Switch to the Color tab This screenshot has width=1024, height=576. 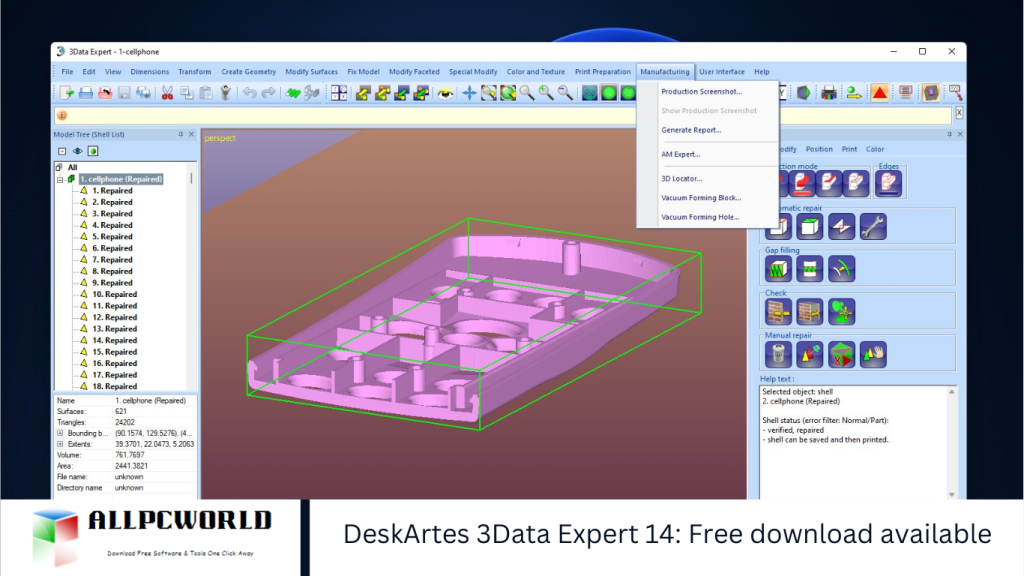[875, 150]
